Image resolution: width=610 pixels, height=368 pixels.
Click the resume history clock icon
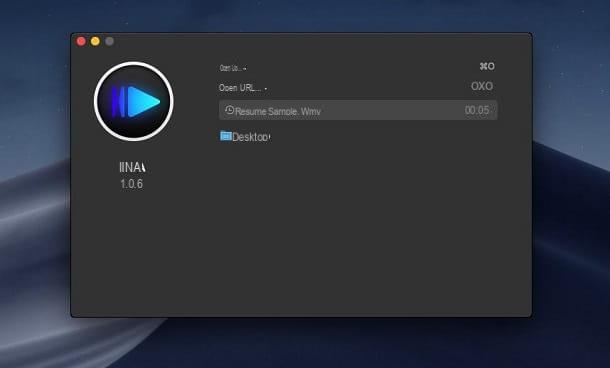229,110
